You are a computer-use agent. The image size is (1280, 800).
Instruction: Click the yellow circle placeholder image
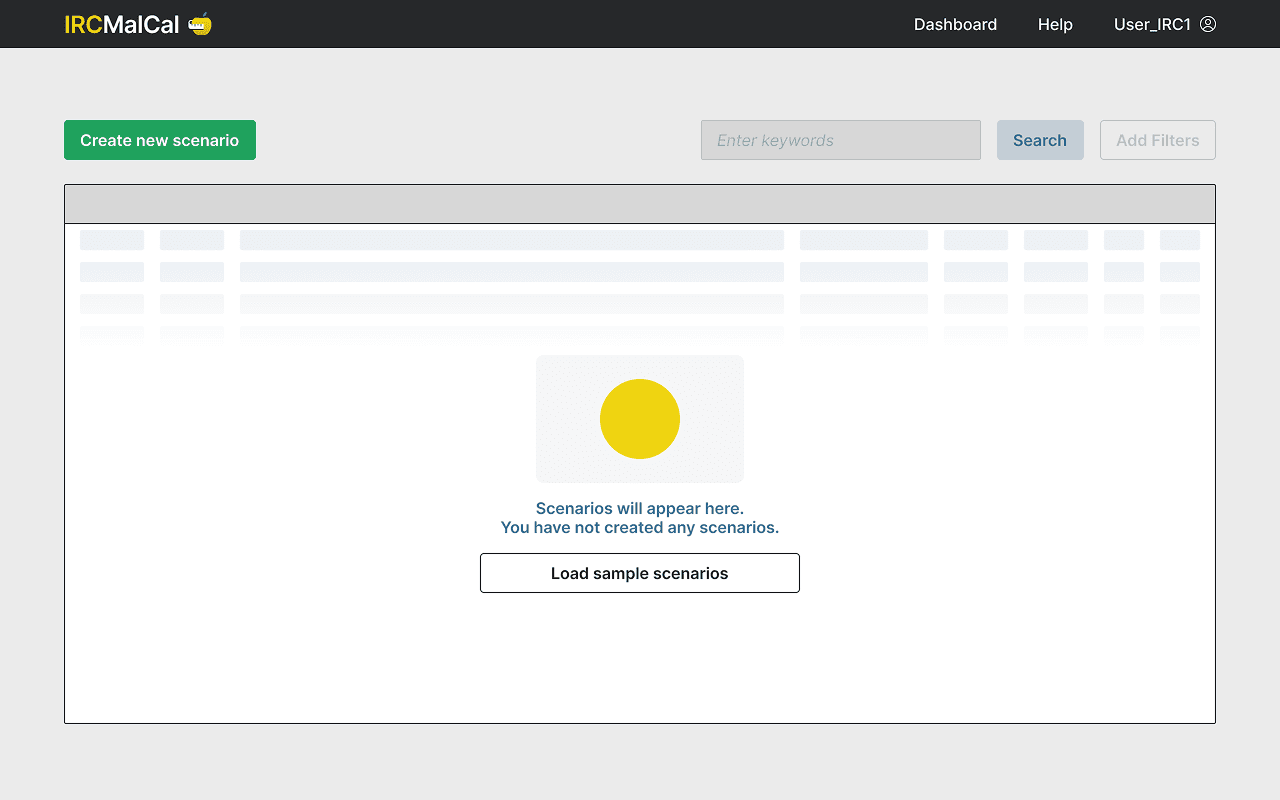640,419
